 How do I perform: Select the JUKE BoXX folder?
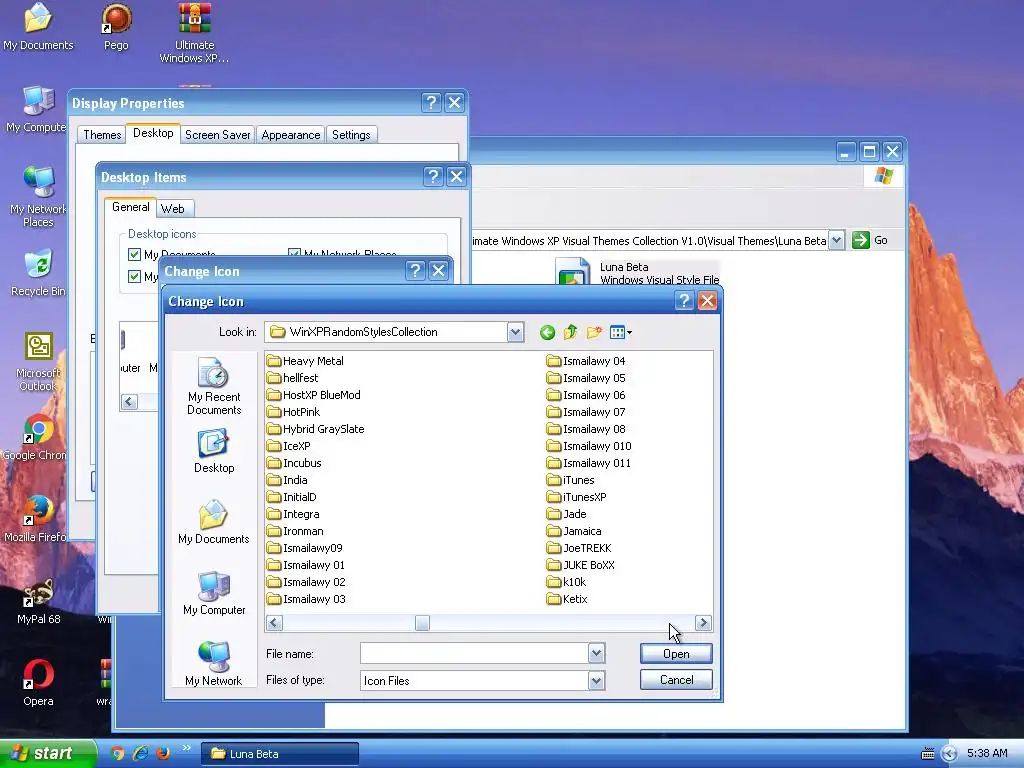(x=581, y=565)
